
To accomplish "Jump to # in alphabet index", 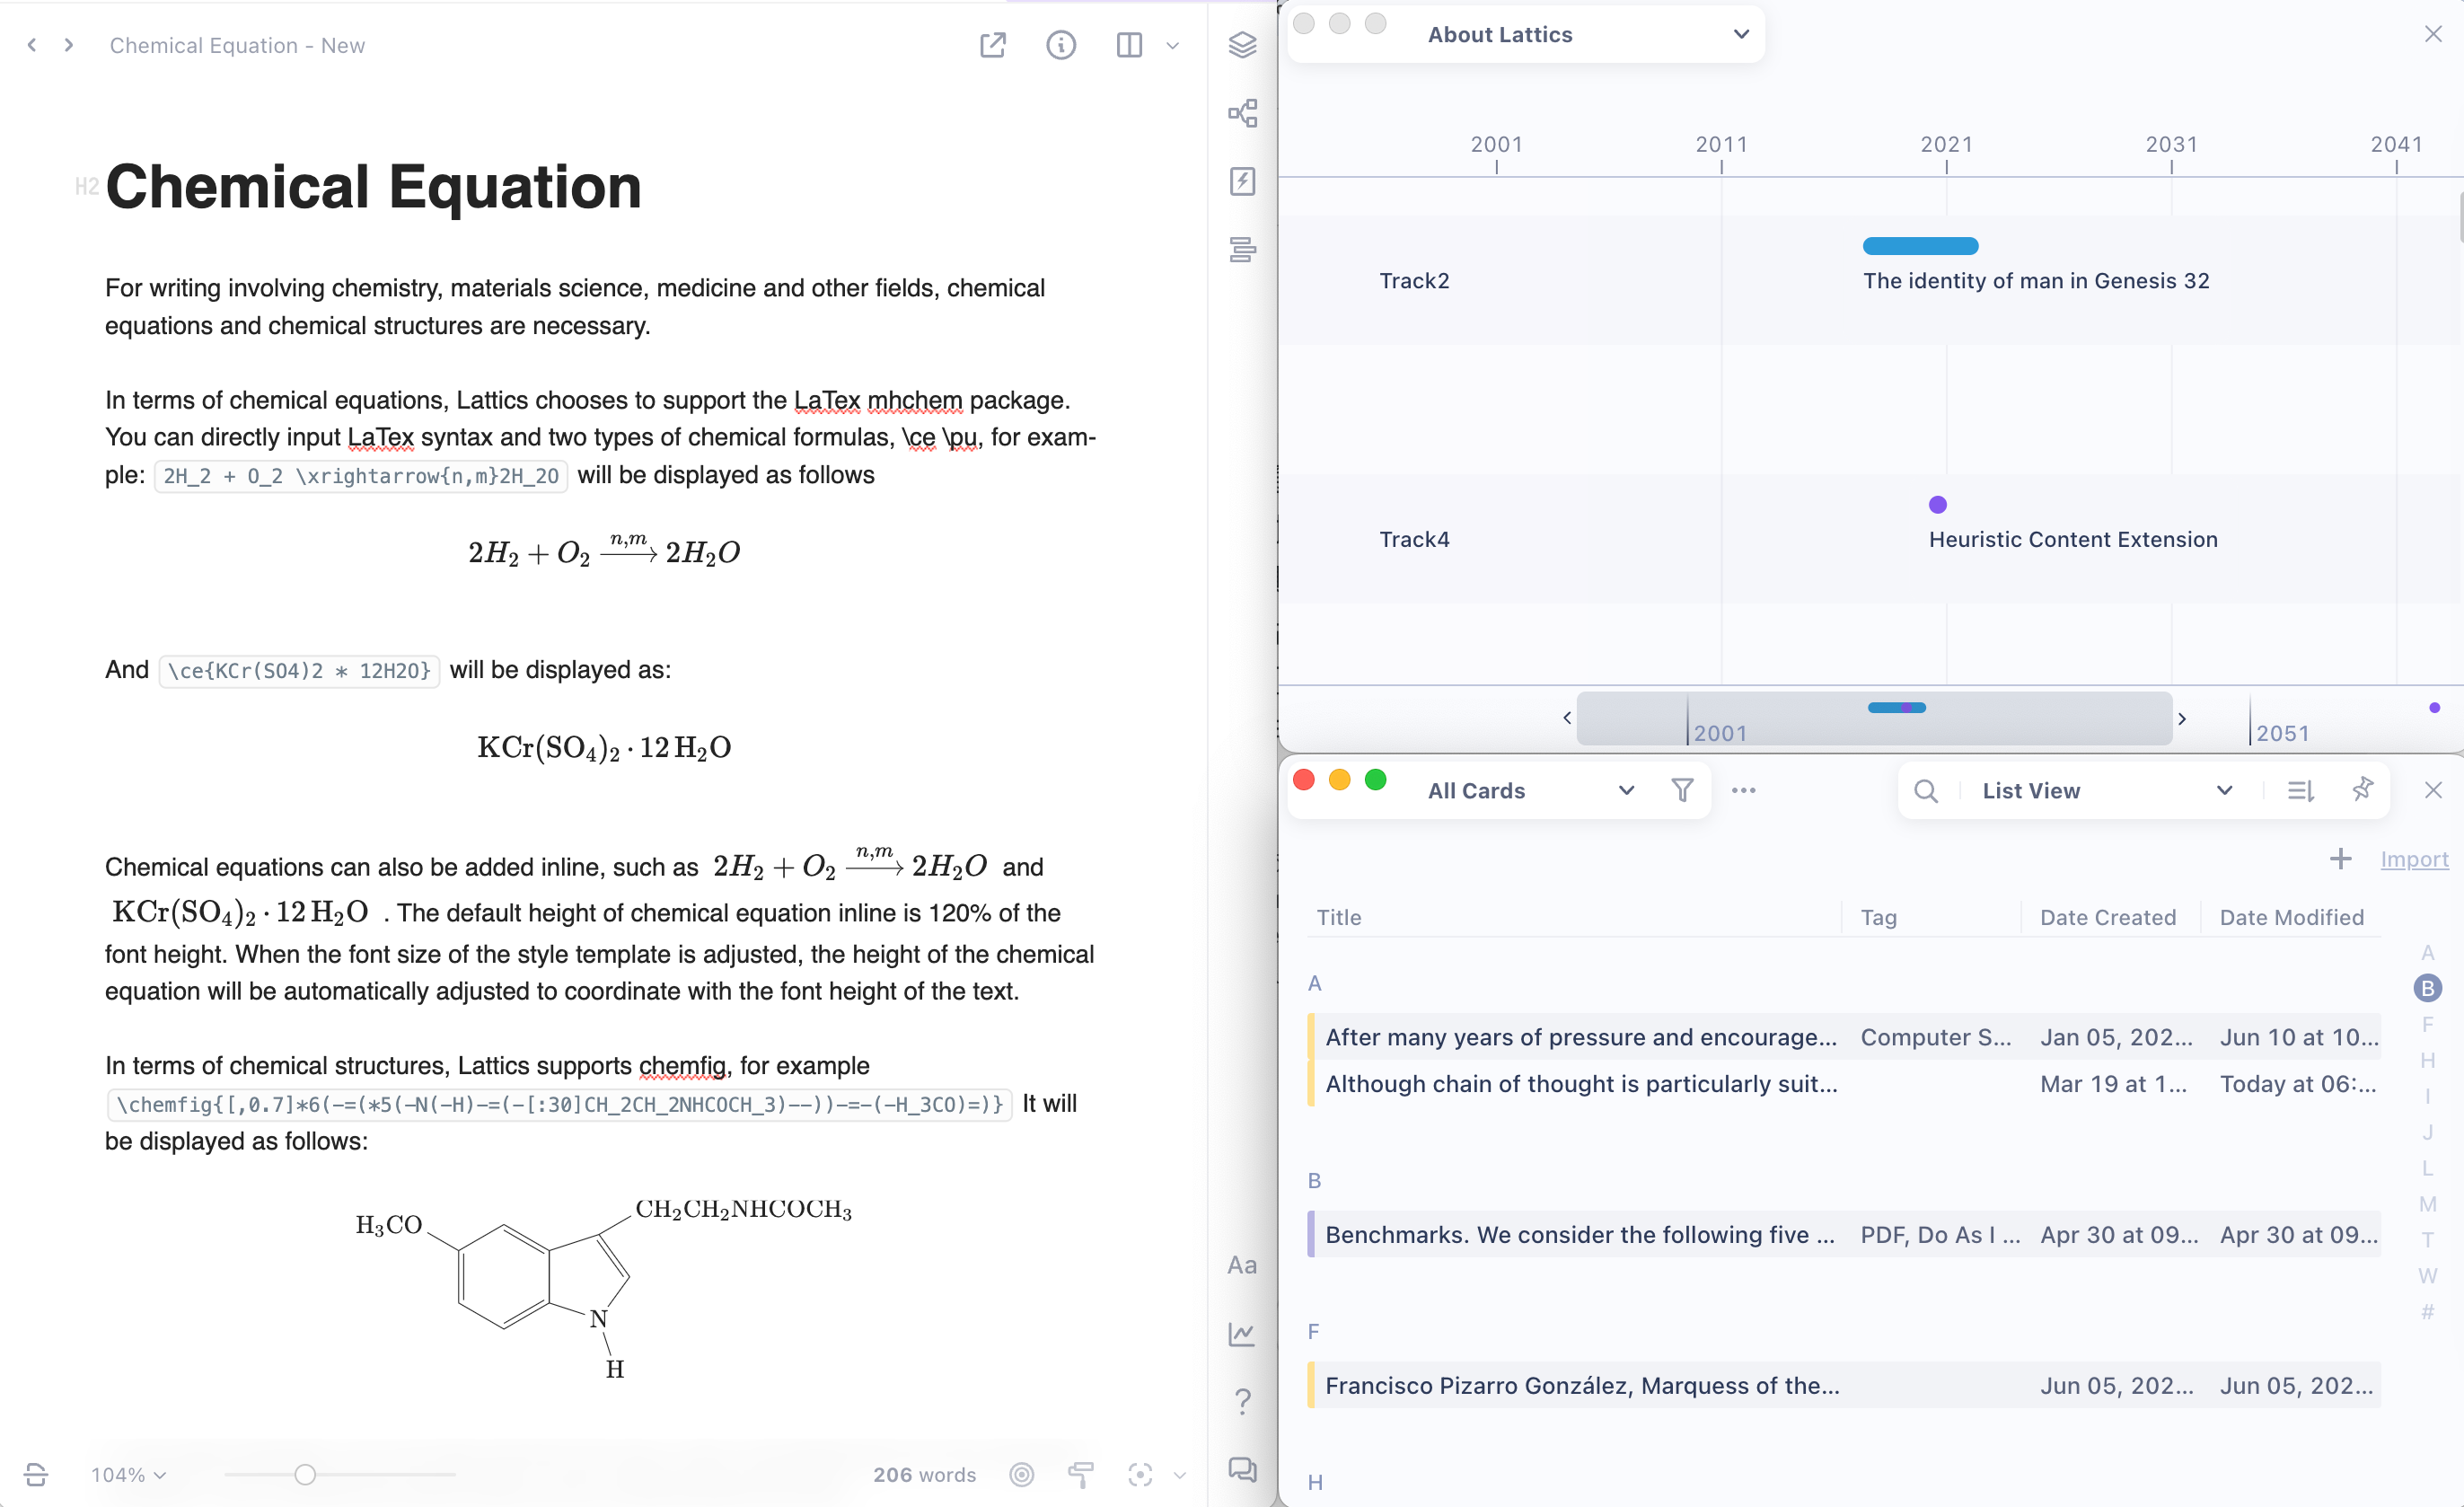I will click(2427, 1311).
